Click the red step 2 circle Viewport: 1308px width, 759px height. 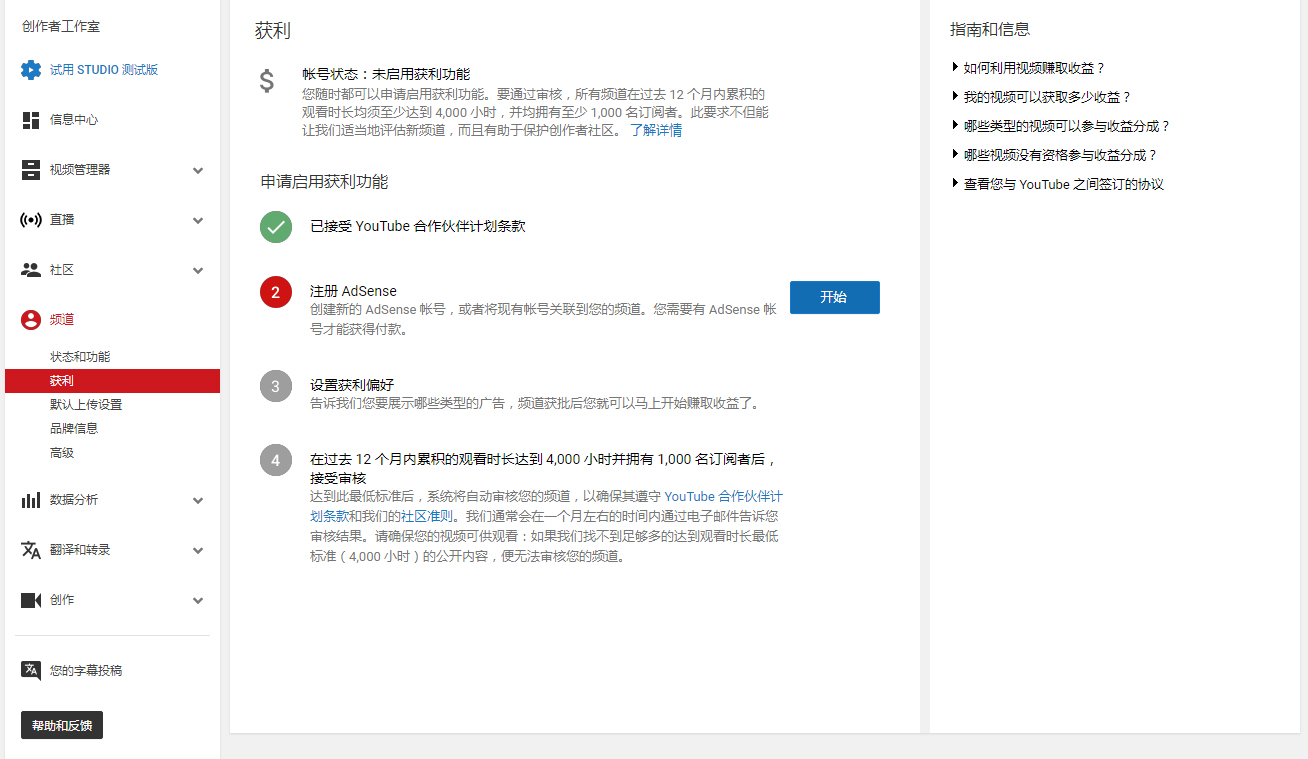[x=276, y=292]
